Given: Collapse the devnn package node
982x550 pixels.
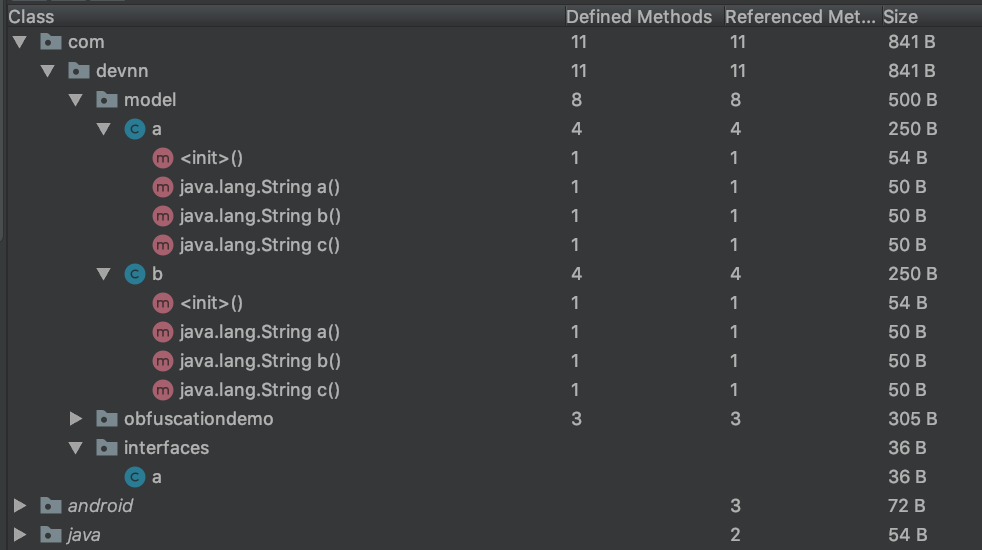Looking at the screenshot, I should coord(48,71).
